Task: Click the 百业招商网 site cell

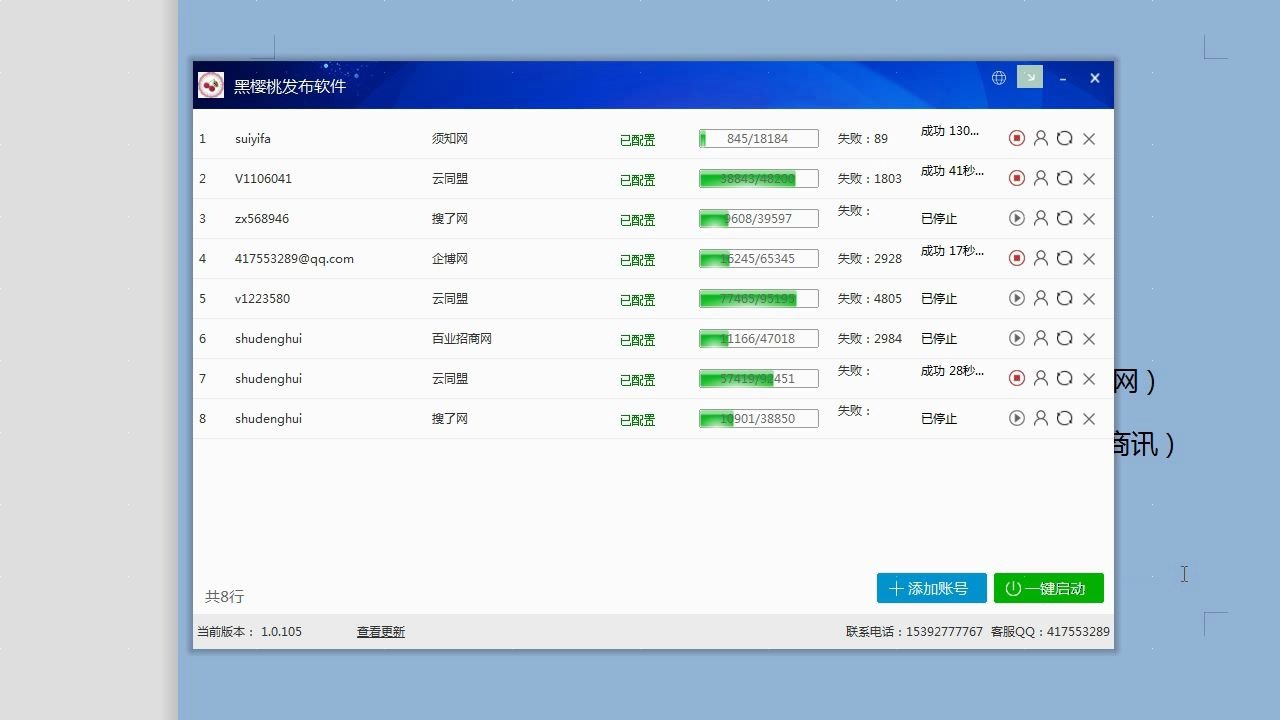Action: click(x=462, y=339)
